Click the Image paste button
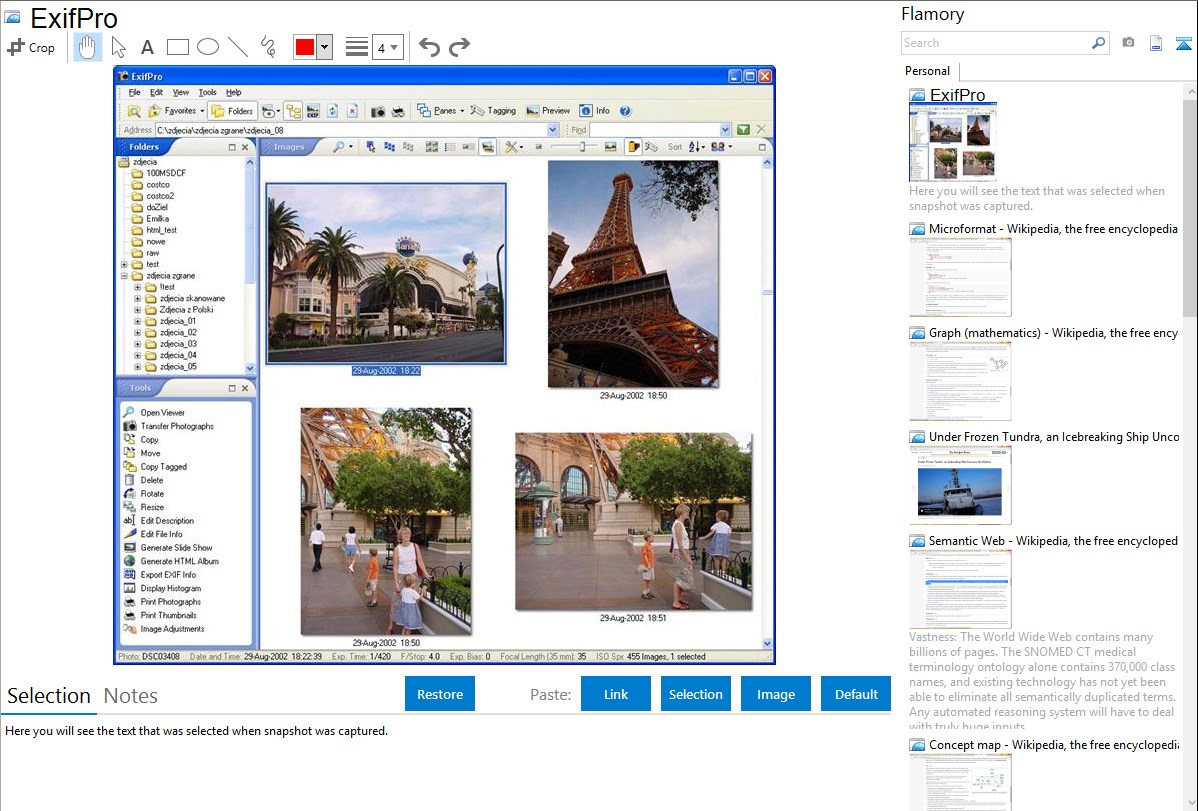Viewport: 1198px width, 811px height. pyautogui.click(x=776, y=694)
